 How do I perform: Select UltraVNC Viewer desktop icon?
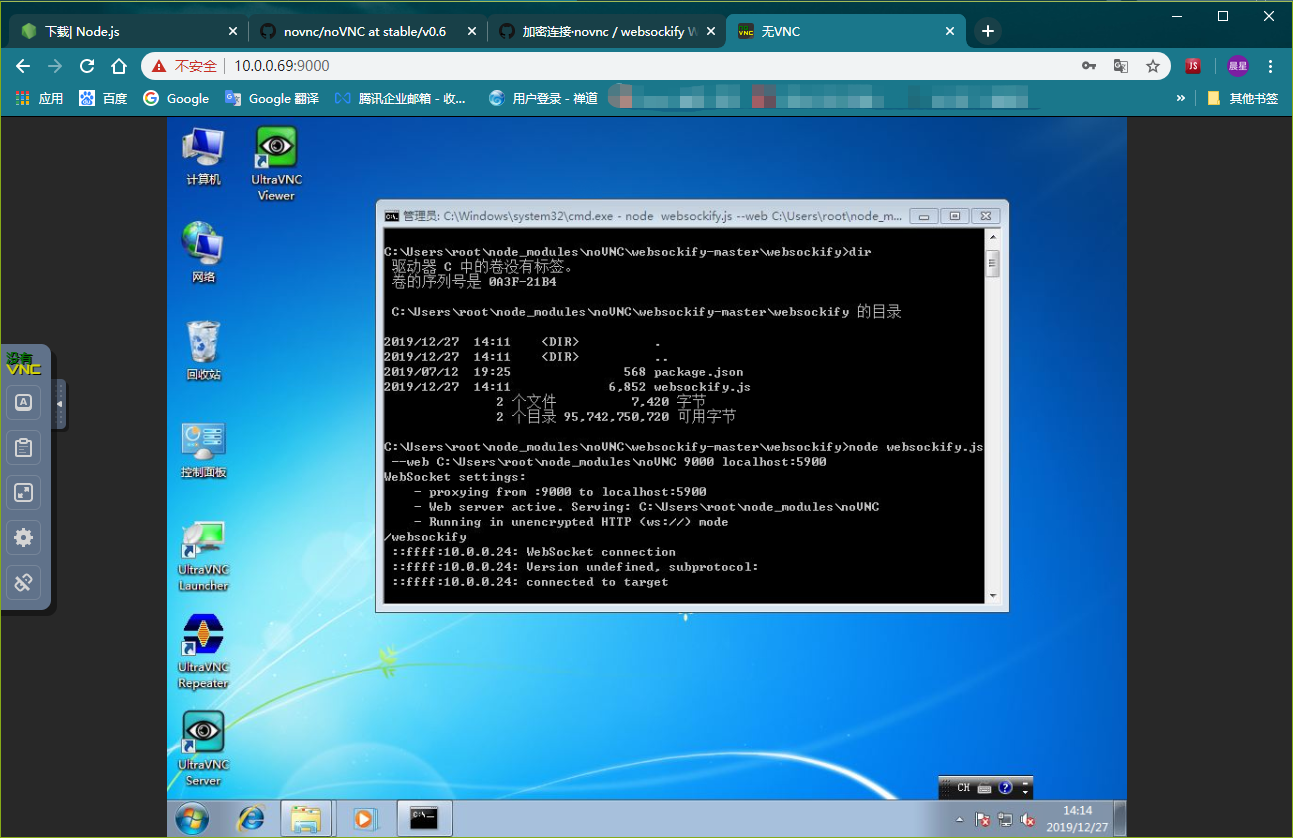[276, 164]
